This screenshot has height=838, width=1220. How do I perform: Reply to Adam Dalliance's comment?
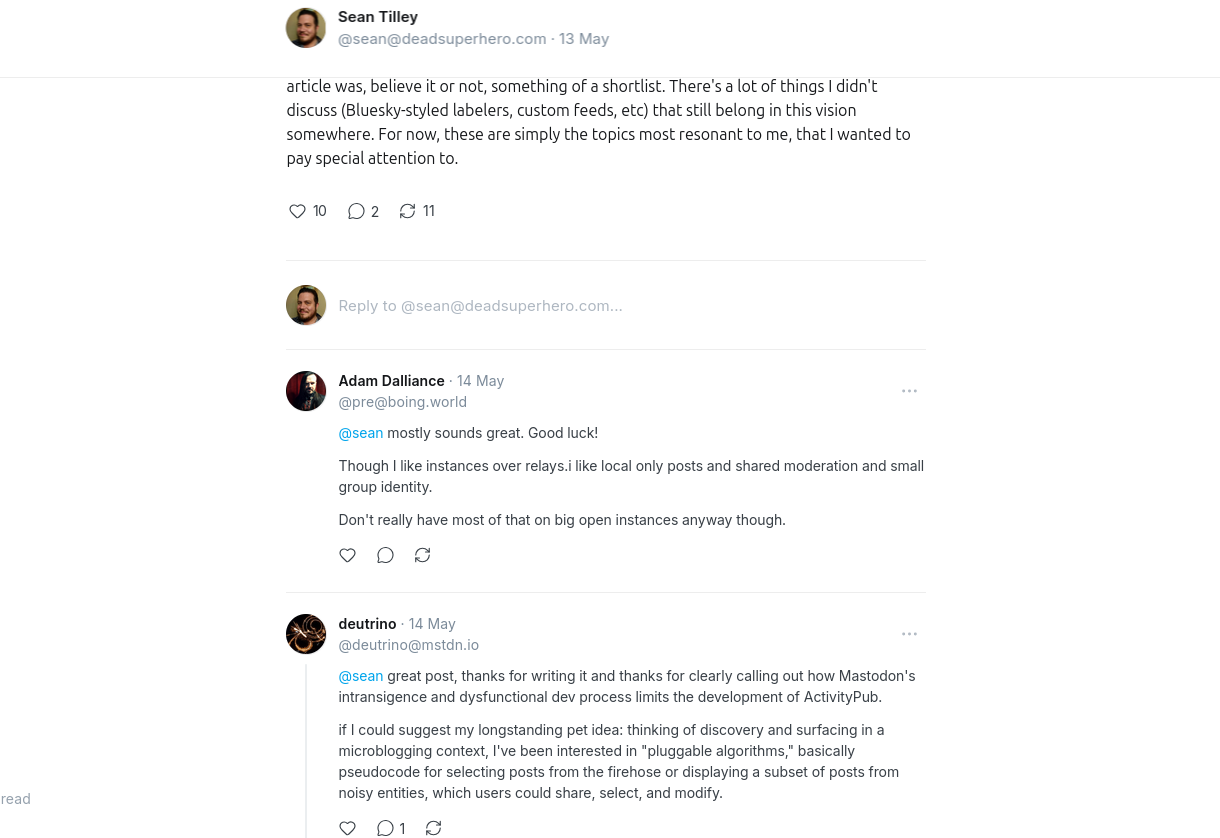coord(385,555)
